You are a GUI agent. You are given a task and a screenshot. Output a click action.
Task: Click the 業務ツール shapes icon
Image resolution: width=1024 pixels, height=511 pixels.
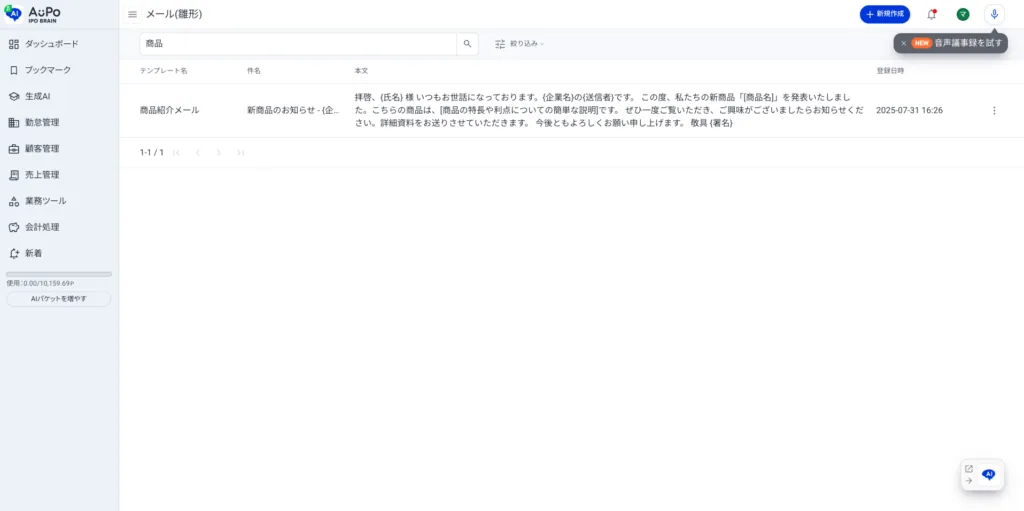pos(14,201)
